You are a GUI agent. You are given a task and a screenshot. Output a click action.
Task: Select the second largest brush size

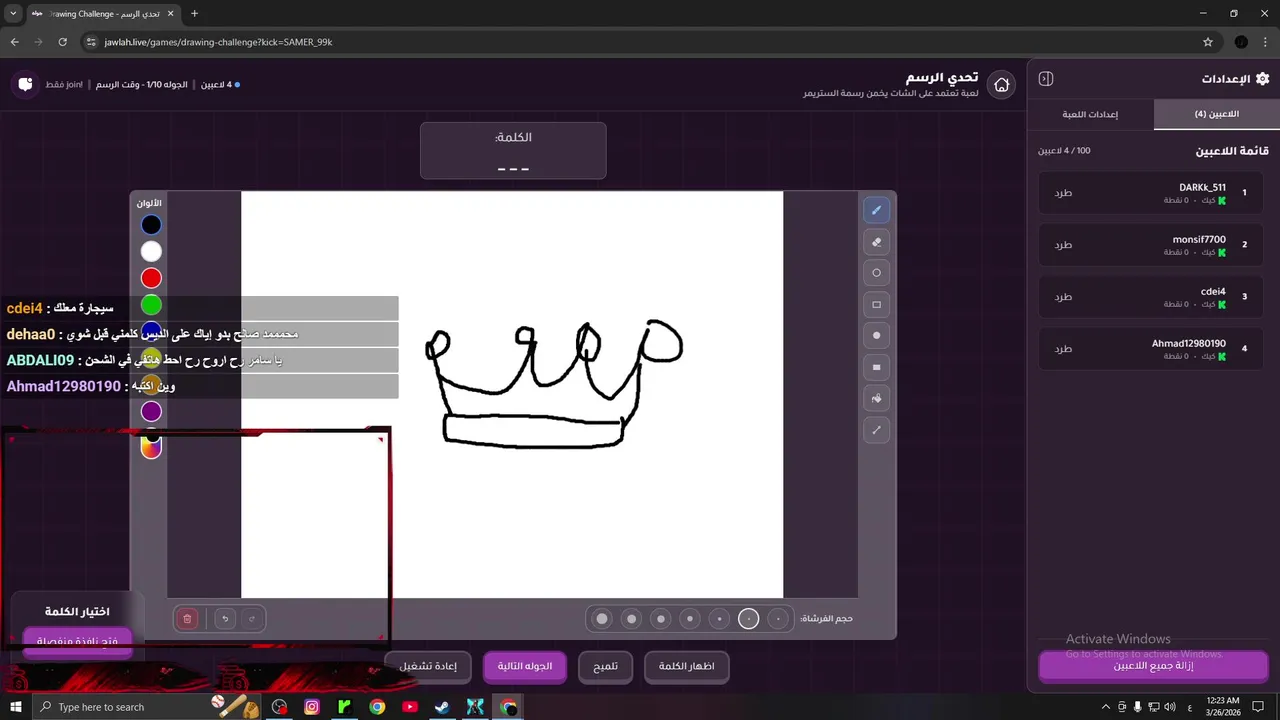click(631, 619)
